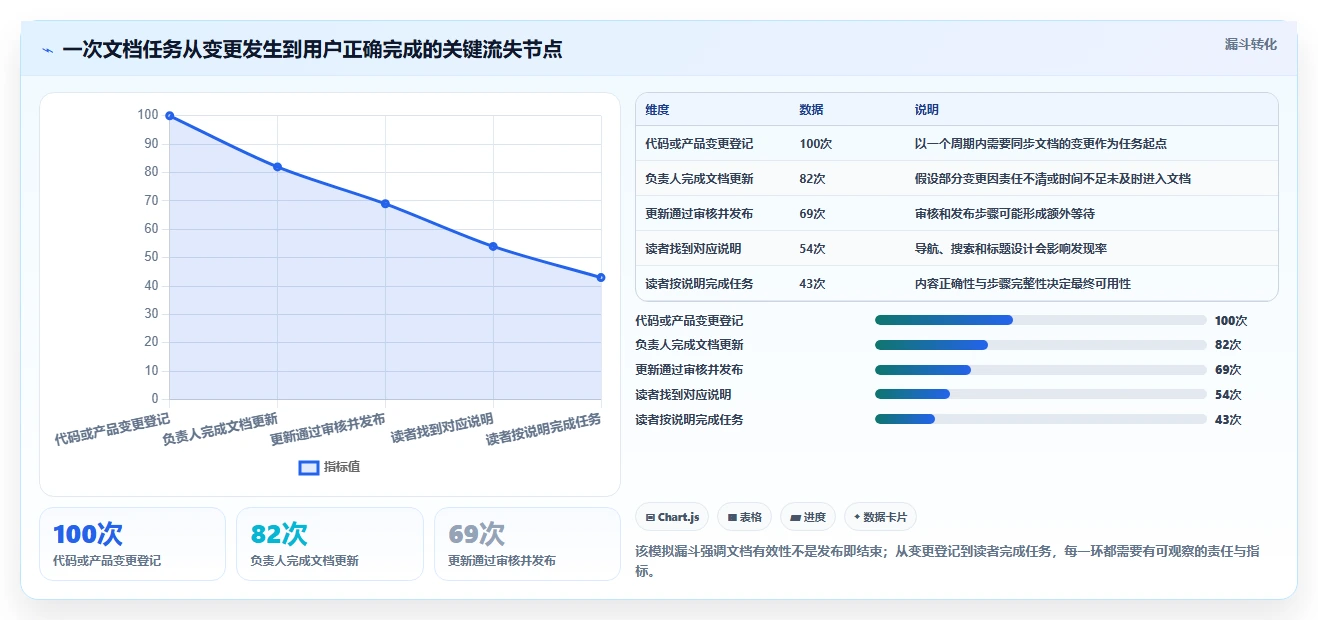The width and height of the screenshot is (1318, 620).
Task: Click the y-axis label 50
Action: (x=150, y=257)
